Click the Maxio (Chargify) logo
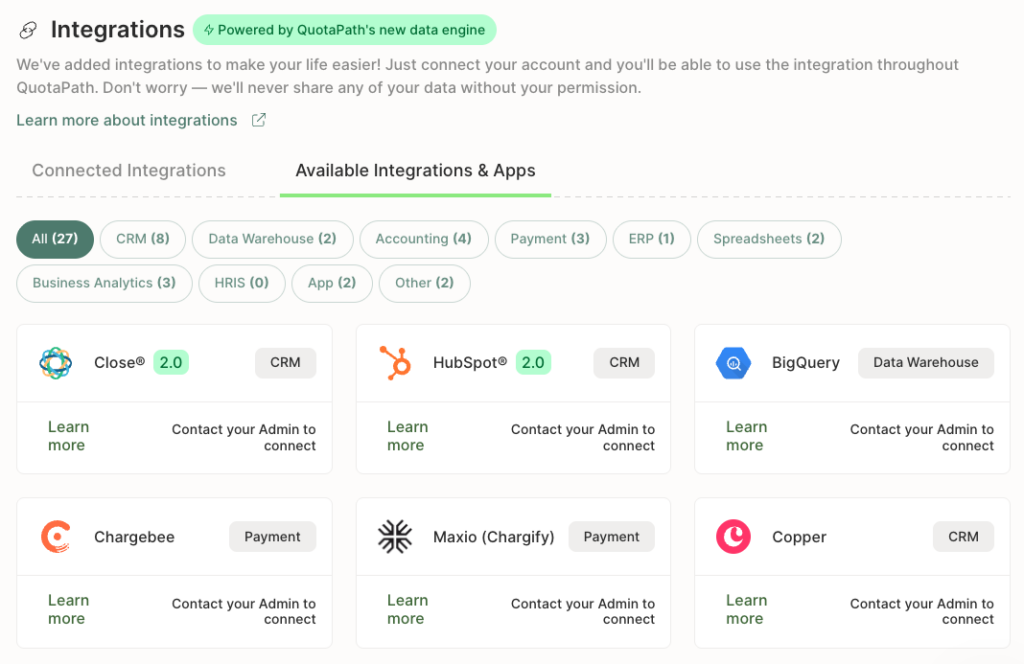Viewport: 1024px width, 664px height. click(394, 537)
